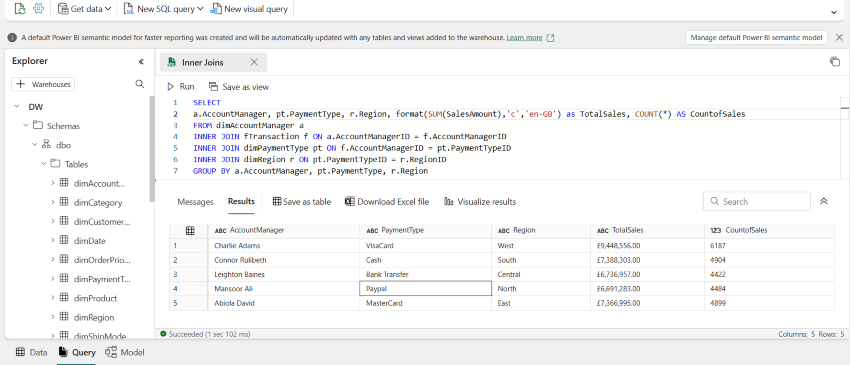Switch to the Model view
The height and width of the screenshot is (365, 850).
pos(125,353)
